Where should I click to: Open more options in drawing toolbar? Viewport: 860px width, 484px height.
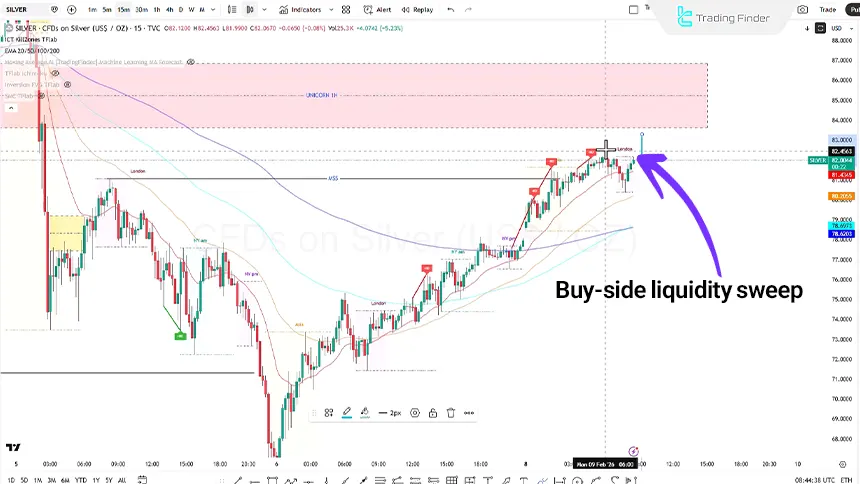[x=469, y=413]
